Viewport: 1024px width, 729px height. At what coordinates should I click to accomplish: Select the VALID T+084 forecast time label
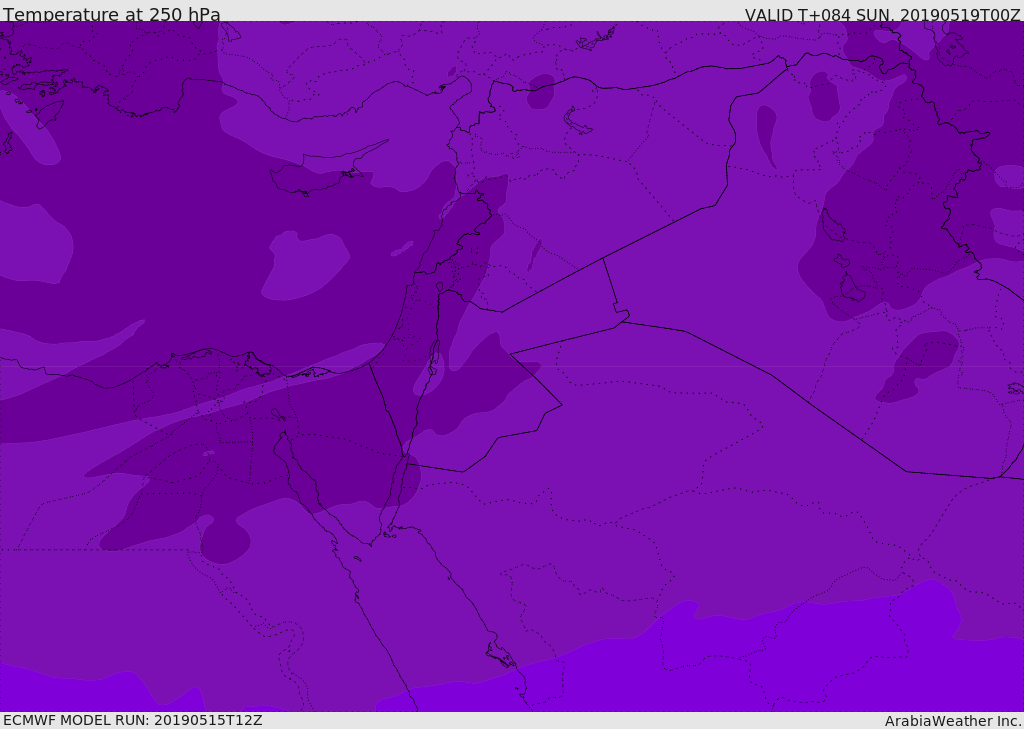pos(882,14)
